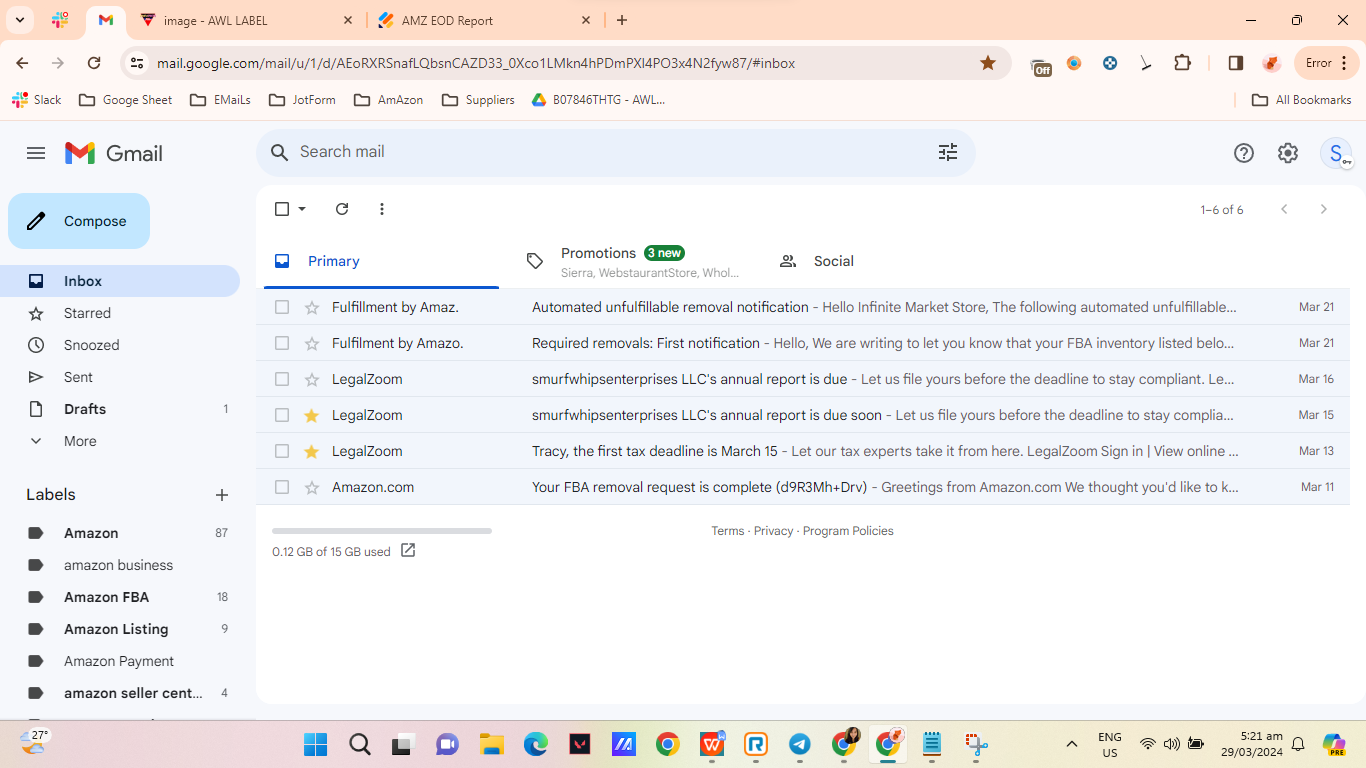Go back in the browser
This screenshot has width=1366, height=768.
coord(22,63)
